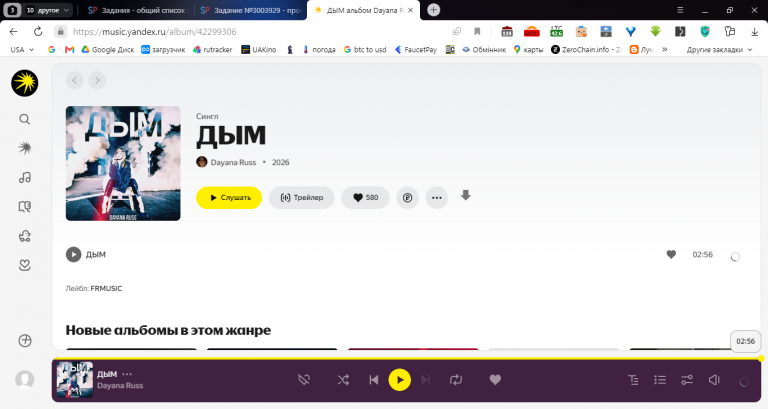Open search in the left sidebar
The image size is (768, 409).
tap(24, 119)
